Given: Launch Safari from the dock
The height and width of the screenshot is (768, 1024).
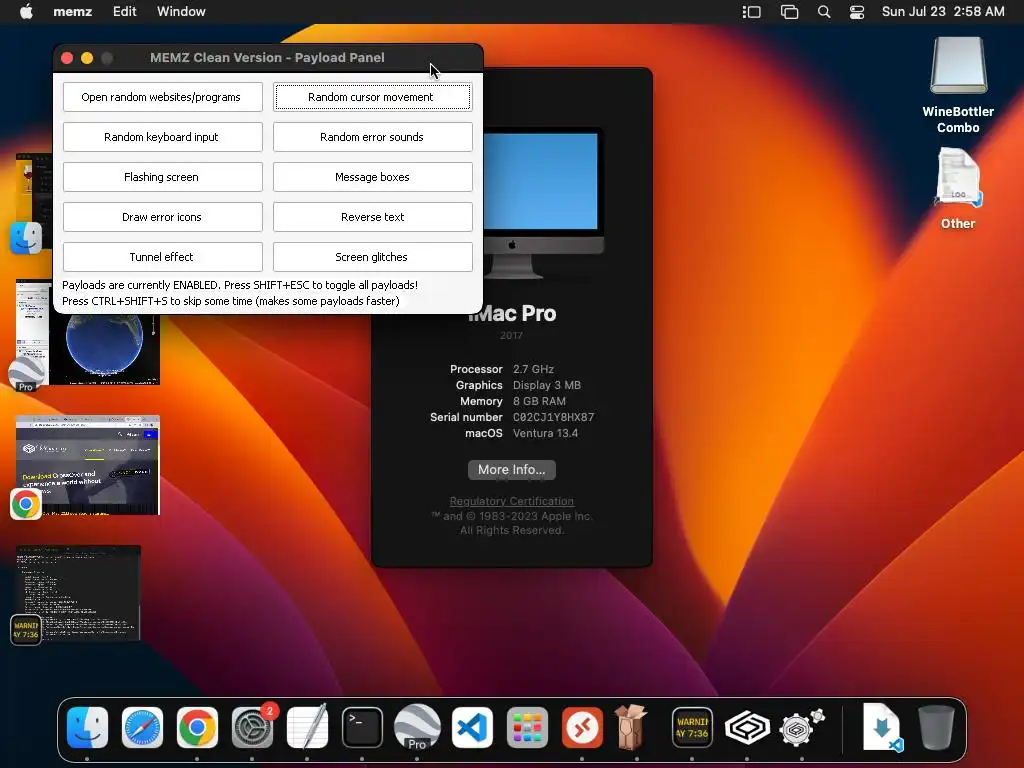Looking at the screenshot, I should coord(142,727).
